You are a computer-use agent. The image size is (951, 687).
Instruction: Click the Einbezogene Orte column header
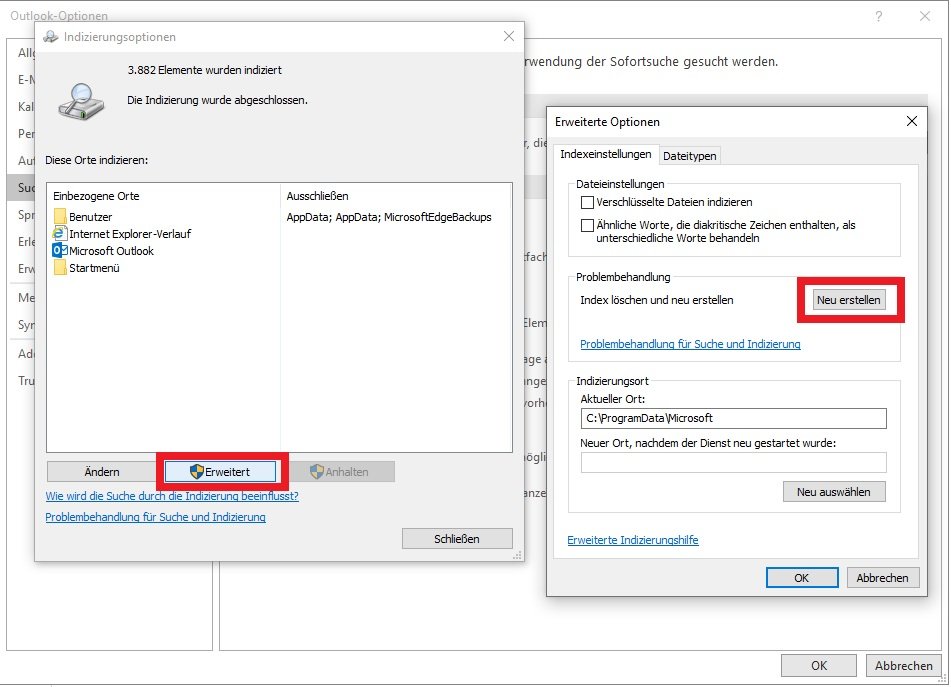pos(96,196)
